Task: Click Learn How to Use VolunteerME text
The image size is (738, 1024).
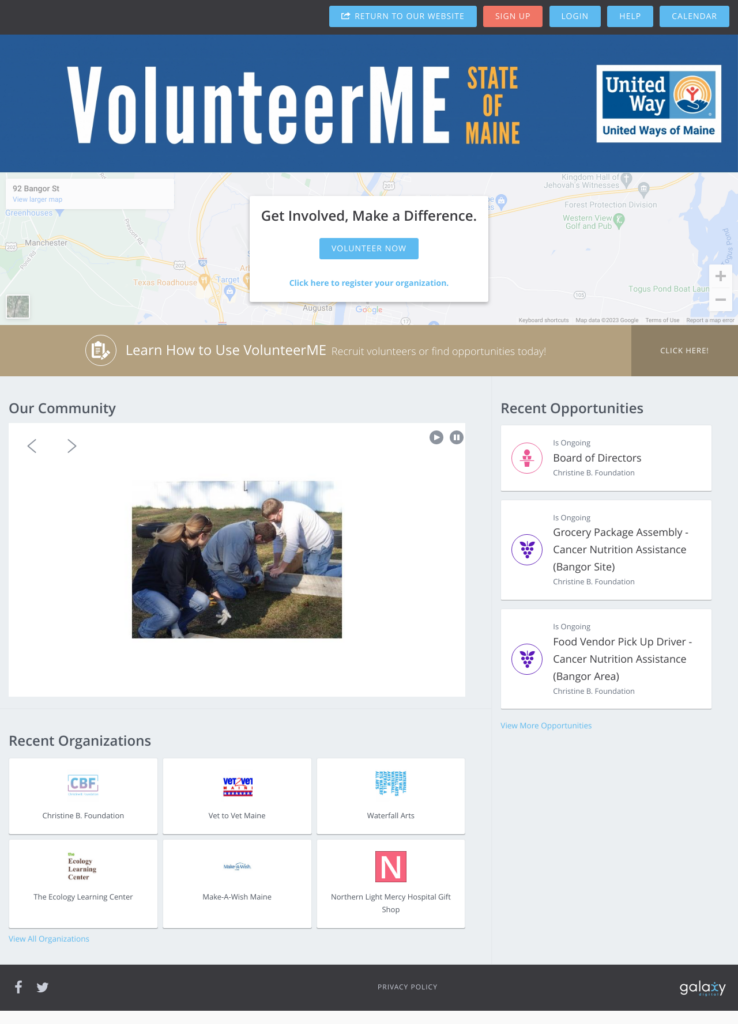Action: [225, 350]
